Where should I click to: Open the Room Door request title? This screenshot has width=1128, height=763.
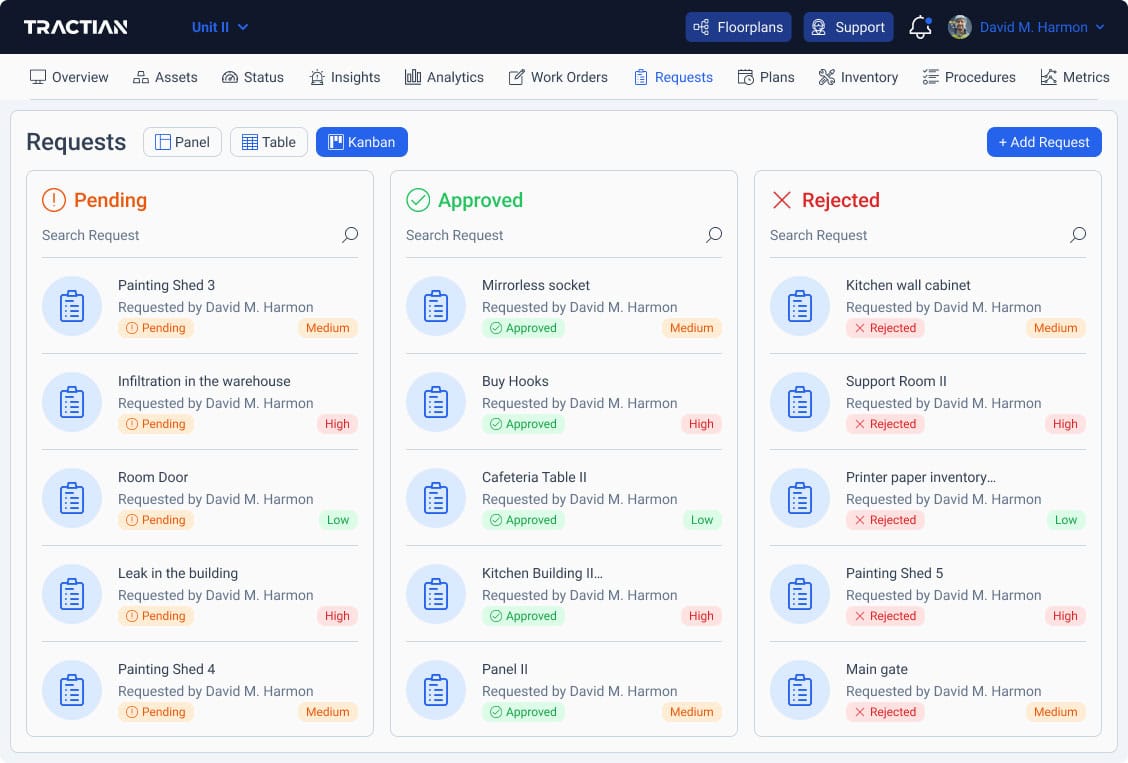point(153,478)
